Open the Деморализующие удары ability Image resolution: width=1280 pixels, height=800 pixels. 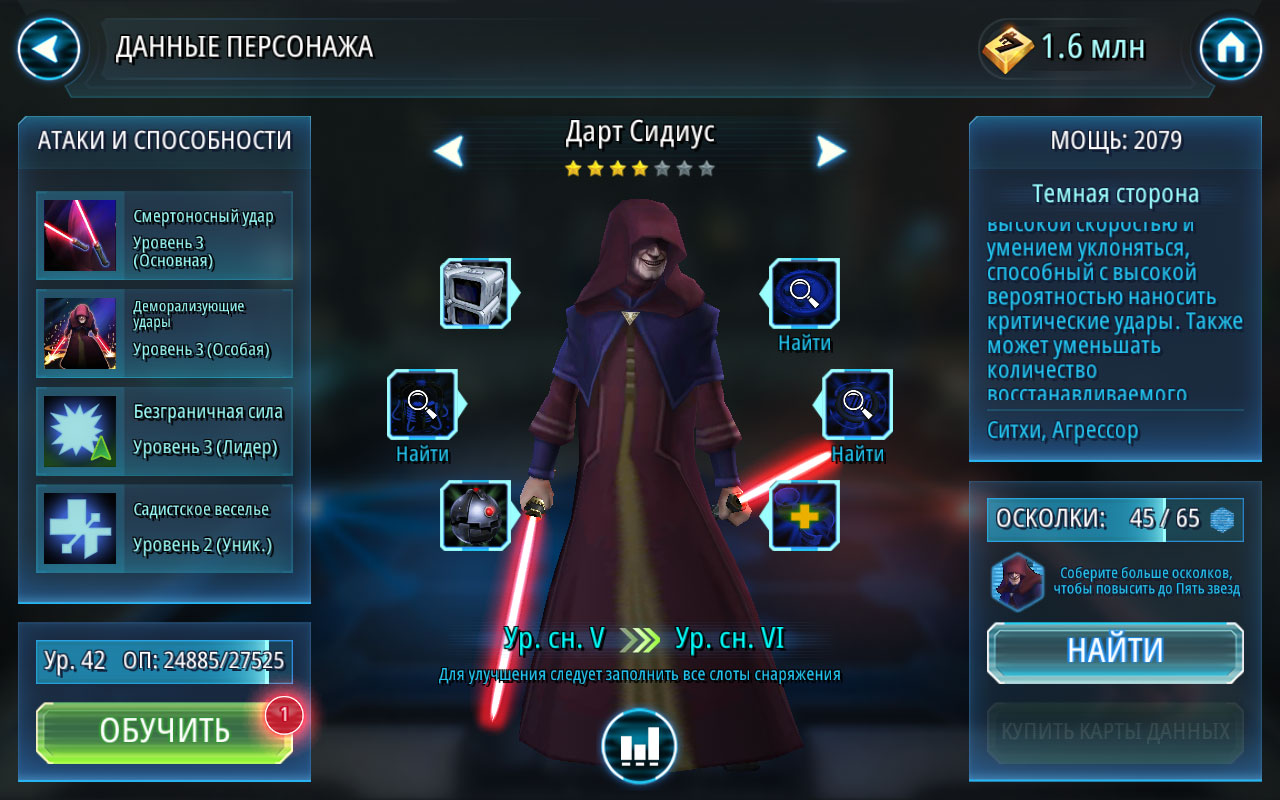coord(165,333)
